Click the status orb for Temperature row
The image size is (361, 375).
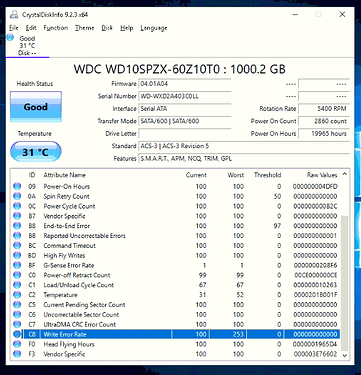pyautogui.click(x=17, y=295)
